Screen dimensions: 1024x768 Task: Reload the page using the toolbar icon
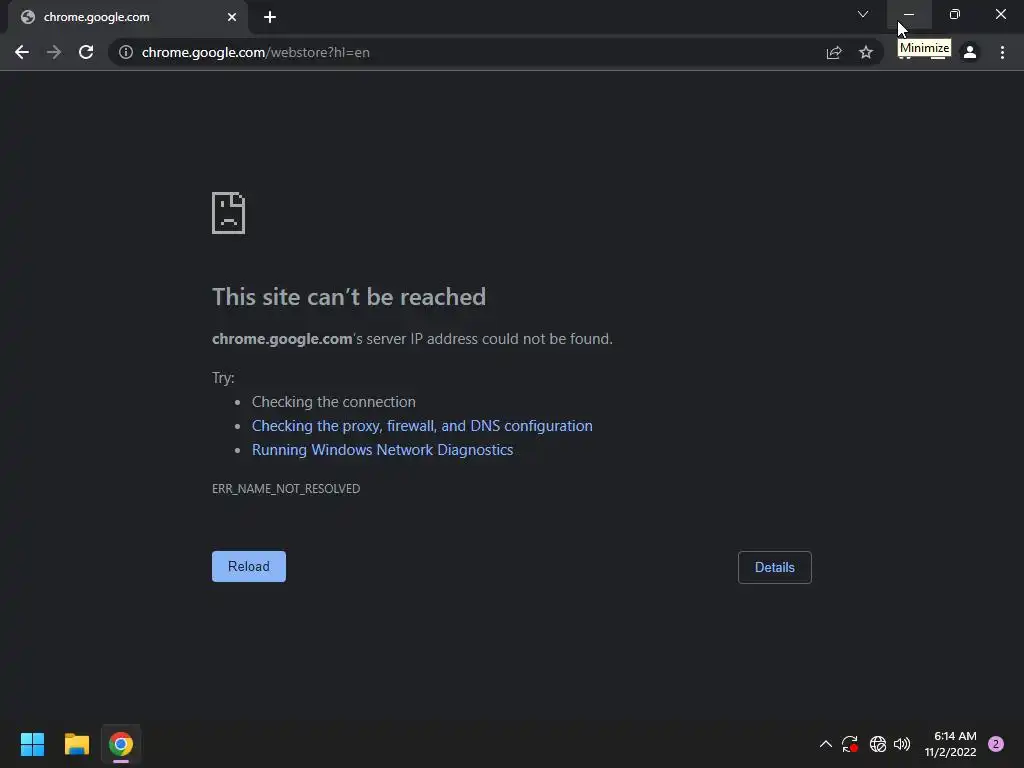[86, 52]
